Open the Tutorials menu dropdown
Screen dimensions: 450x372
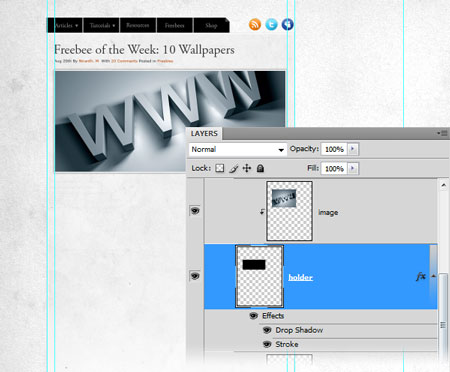[x=102, y=25]
